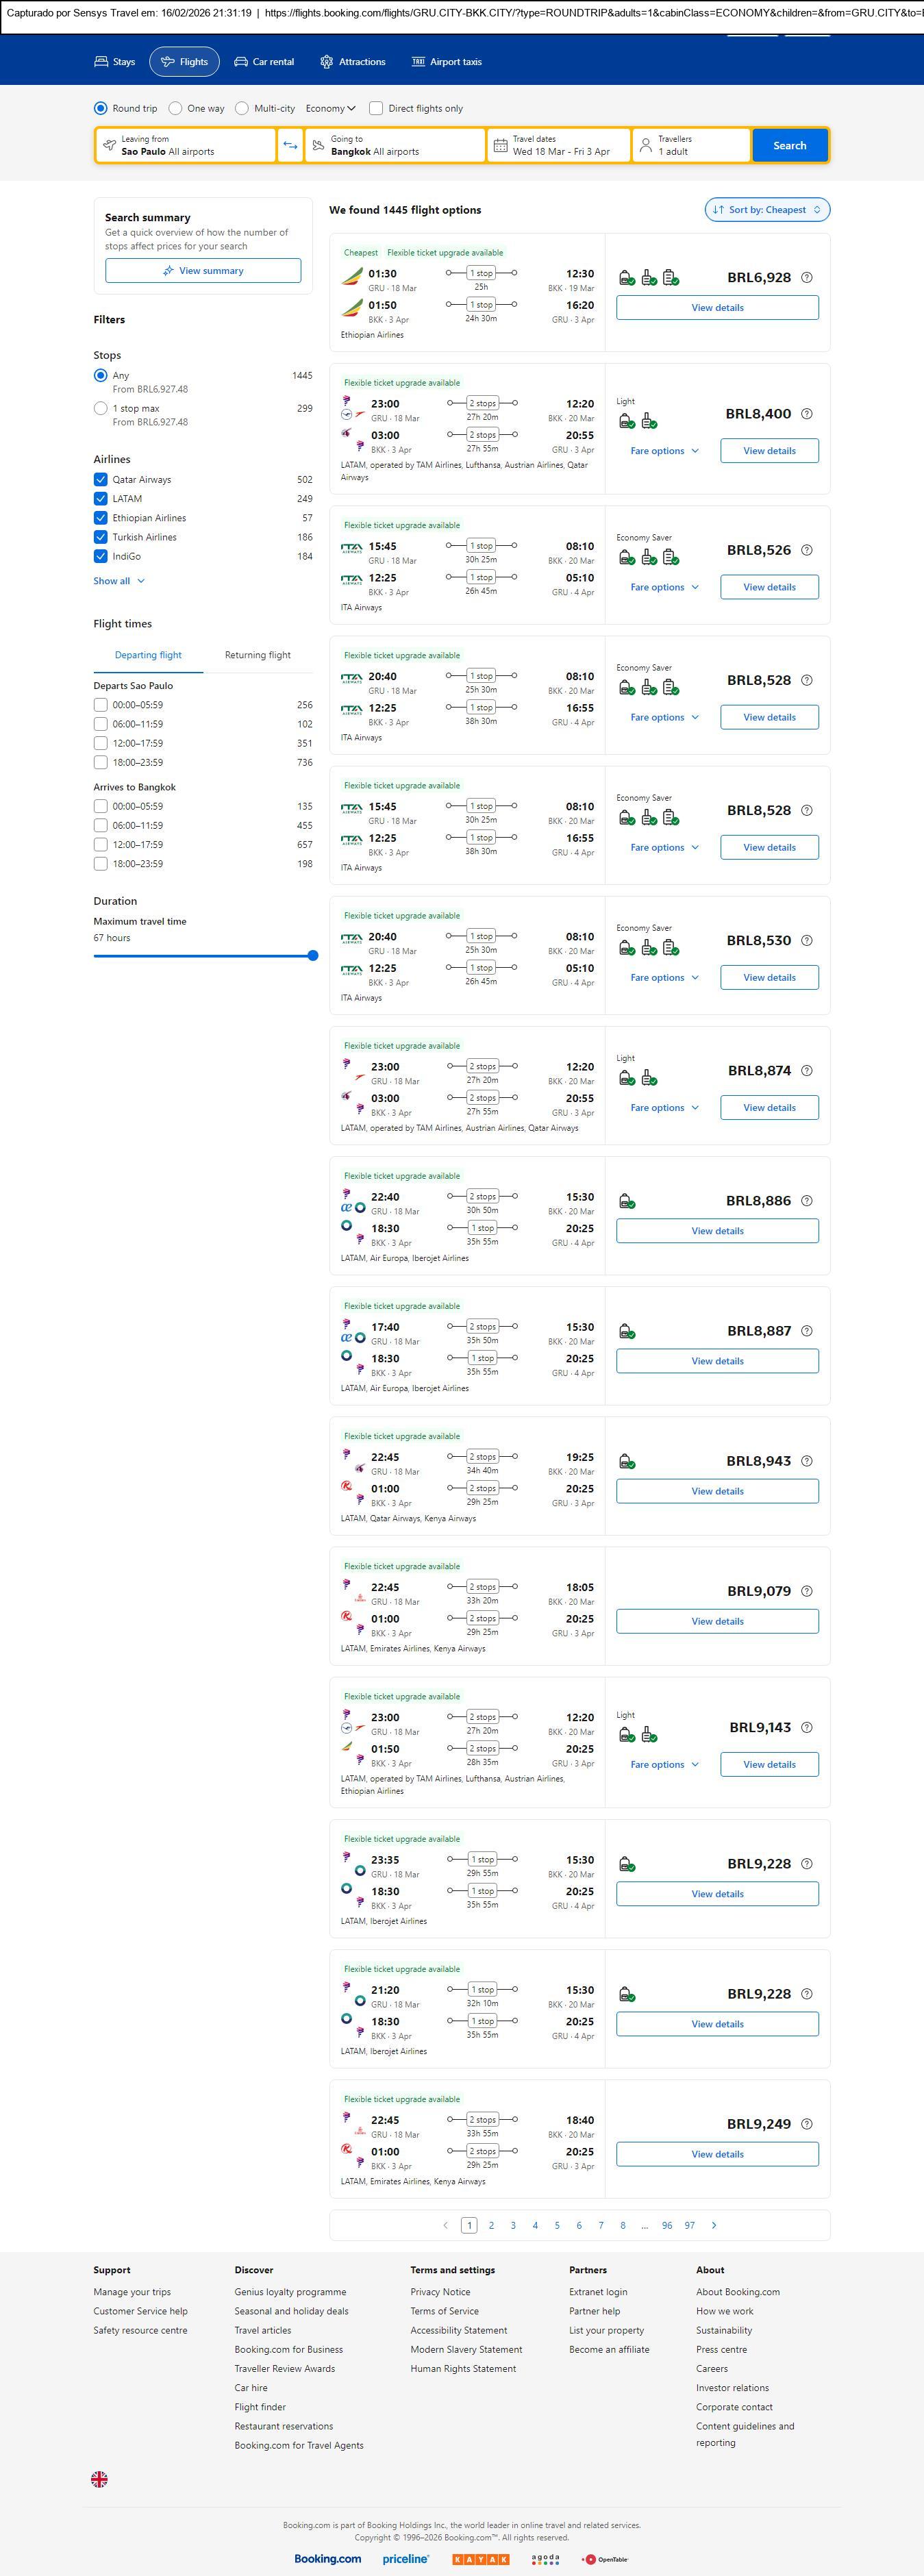Click the info icon beside BRL8,400 price
Viewport: 924px width, 2576px height.
(807, 414)
